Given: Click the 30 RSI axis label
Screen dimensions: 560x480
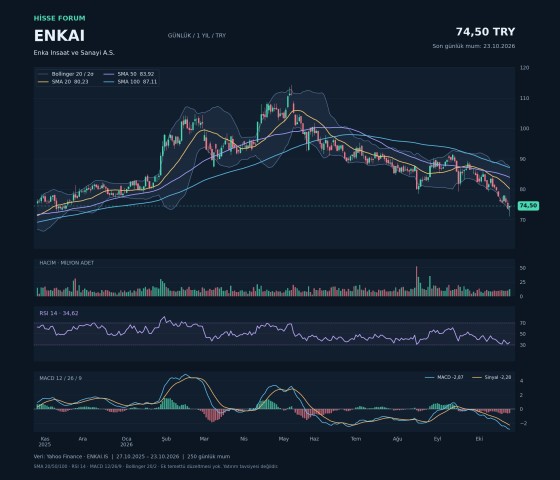Looking at the screenshot, I should pos(523,345).
